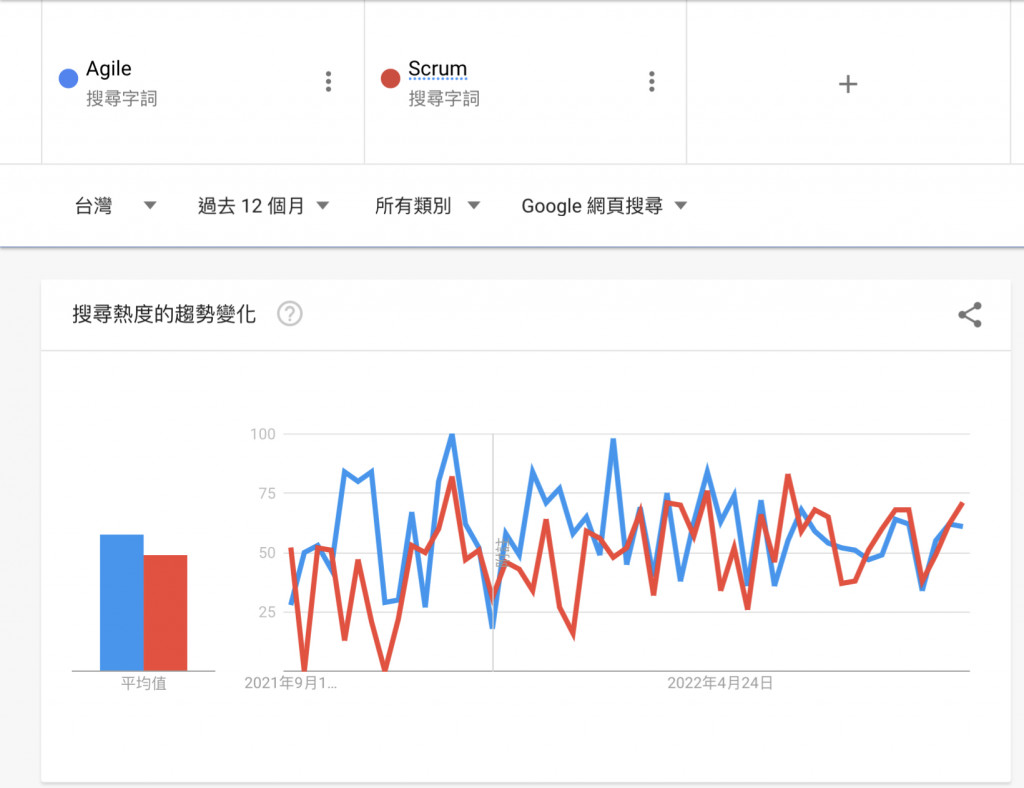Click the red Scrum average bar

coord(165,612)
